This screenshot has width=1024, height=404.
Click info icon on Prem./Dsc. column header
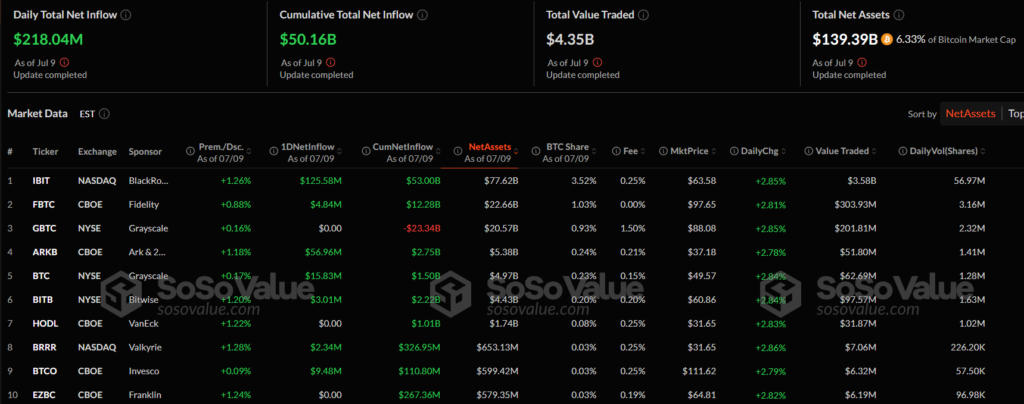point(191,150)
